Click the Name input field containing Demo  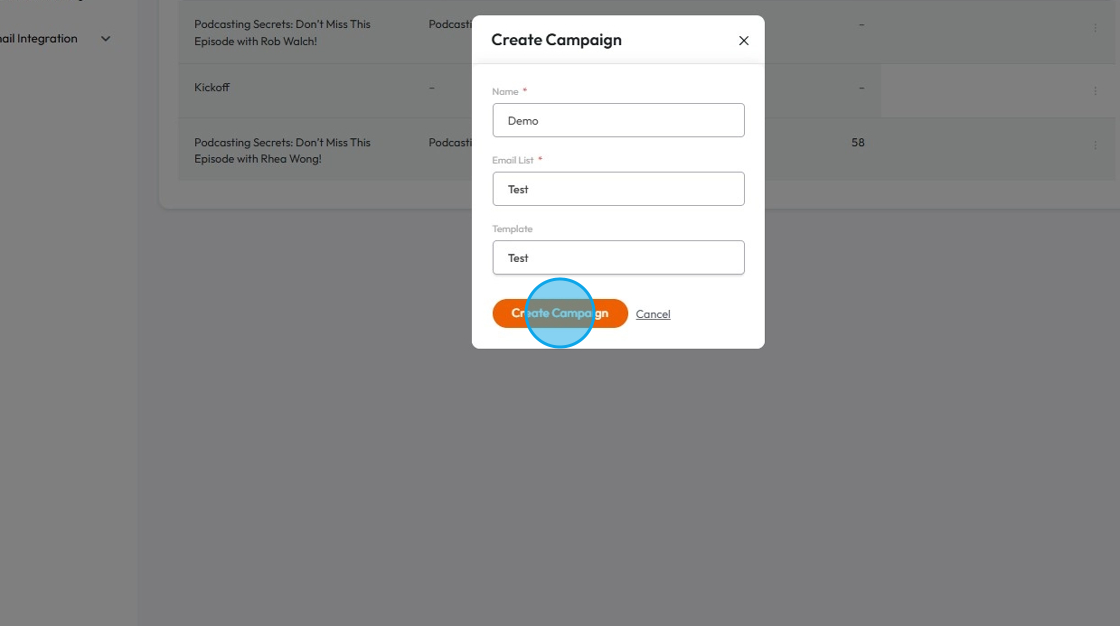click(x=618, y=121)
